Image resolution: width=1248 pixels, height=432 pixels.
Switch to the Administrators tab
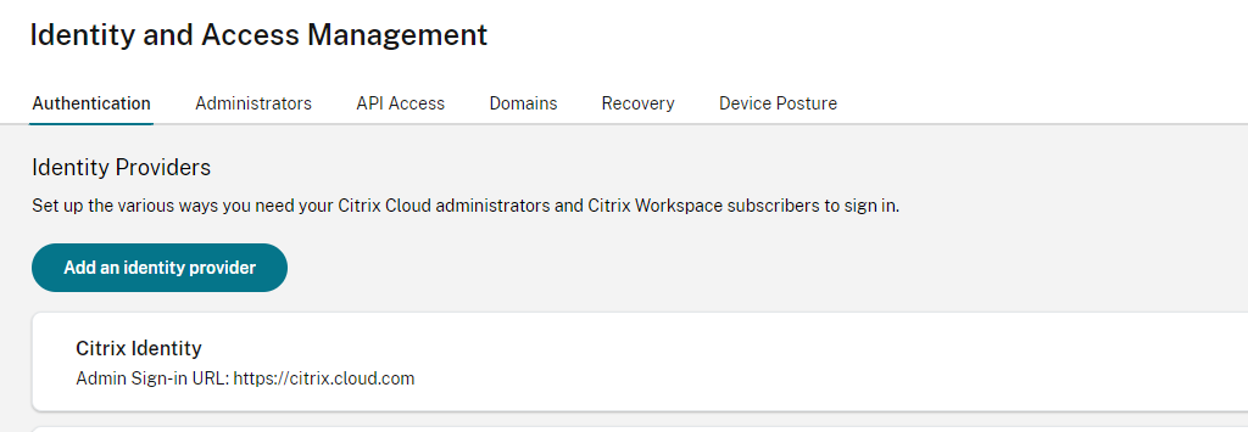[253, 103]
